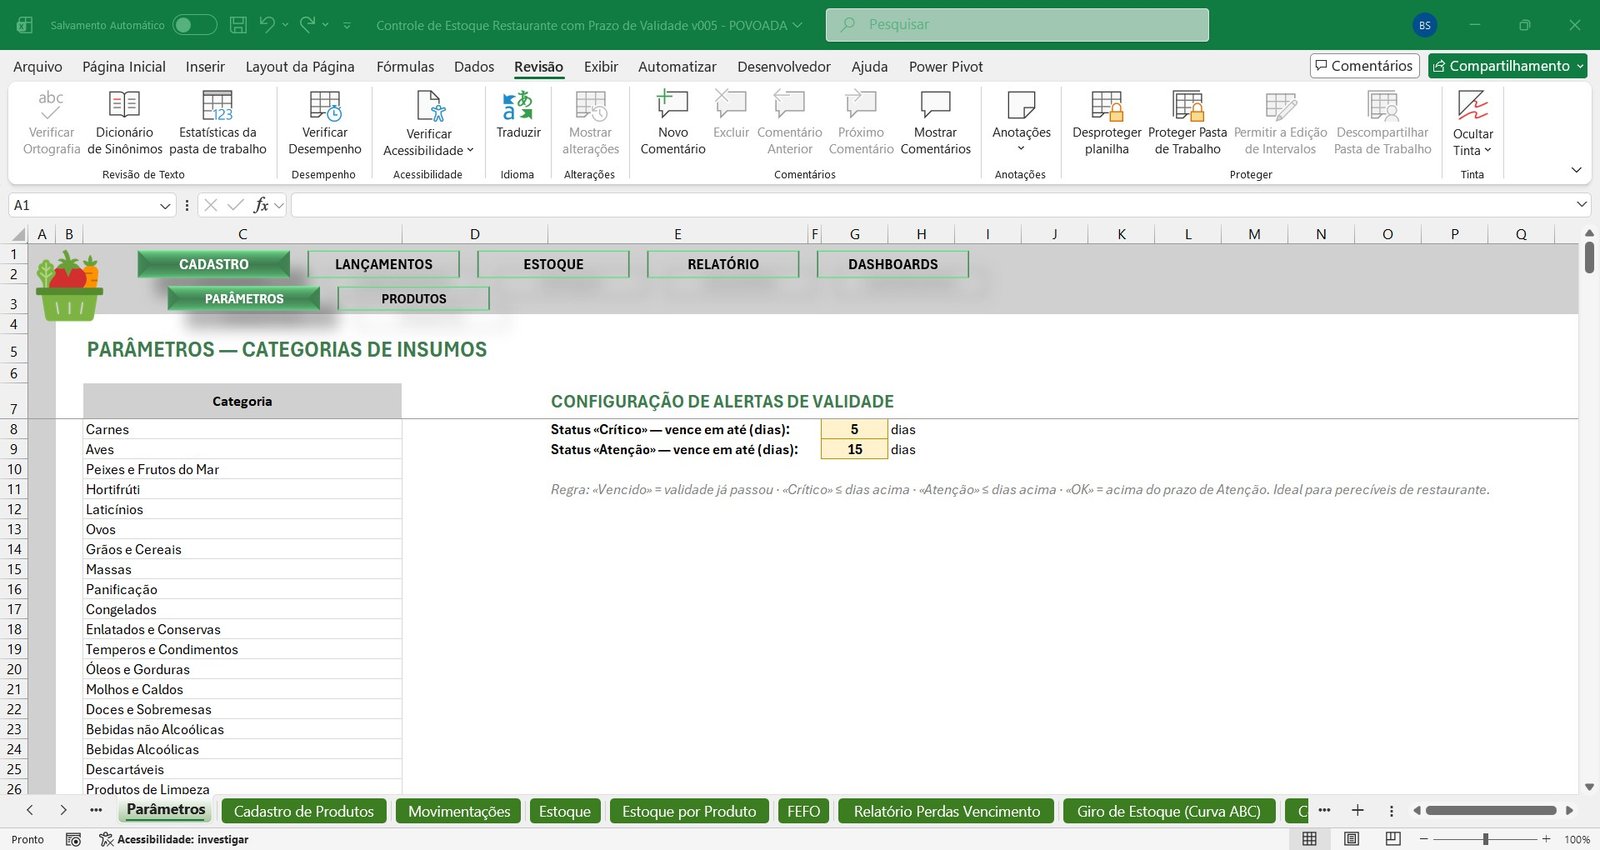Go to Próximo Comentário
1600x850 pixels.
coord(861,123)
